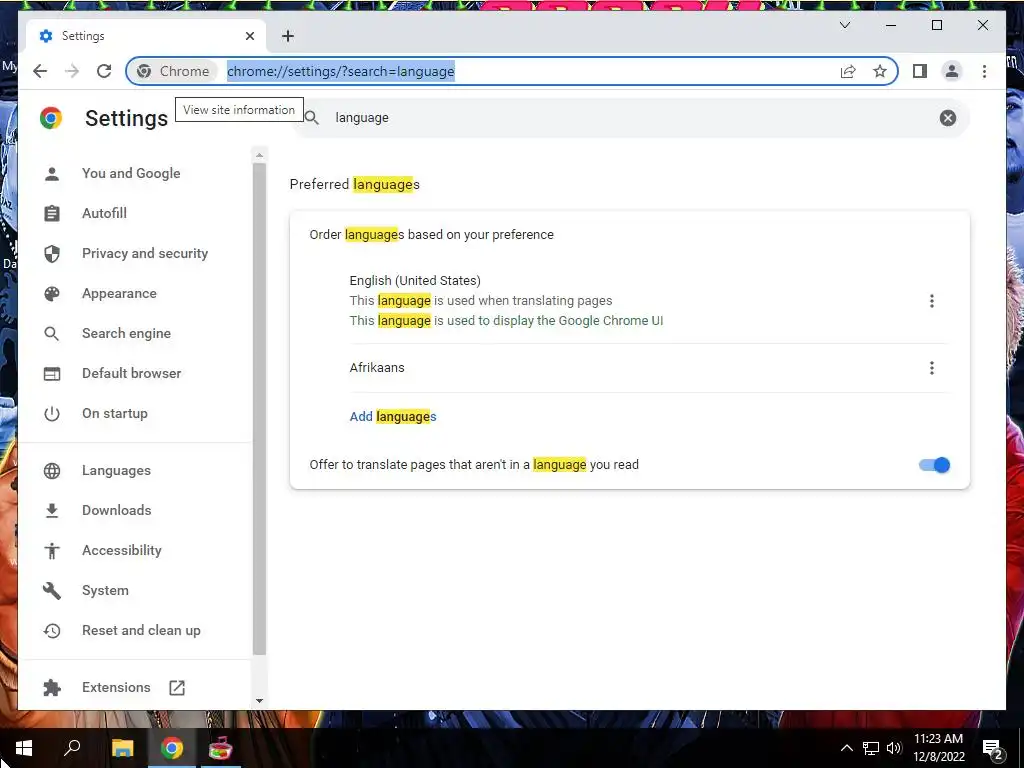Open You and Google section
The height and width of the screenshot is (768, 1024).
pos(131,173)
